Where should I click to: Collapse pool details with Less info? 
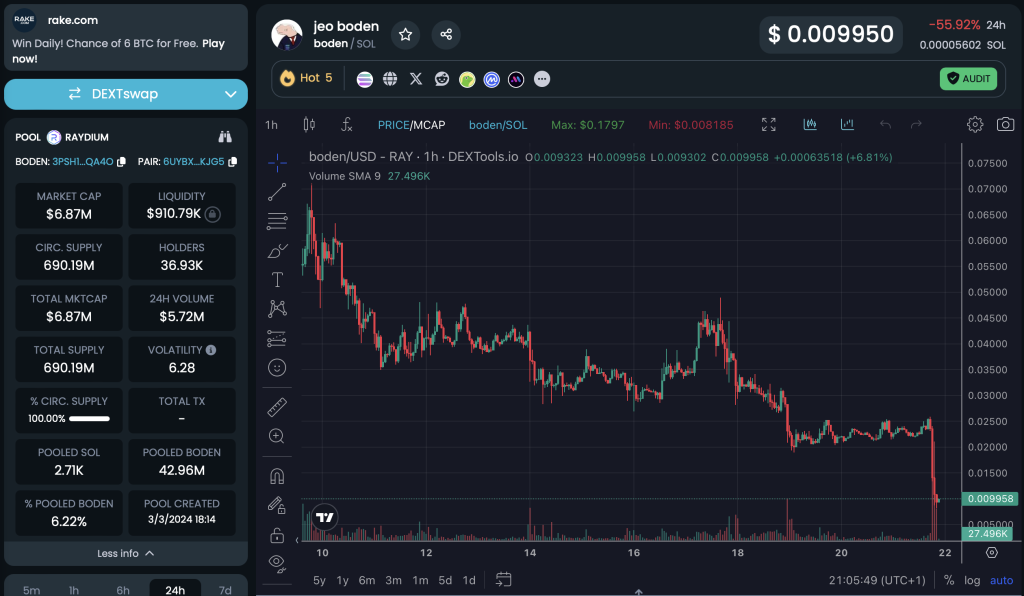(126, 554)
